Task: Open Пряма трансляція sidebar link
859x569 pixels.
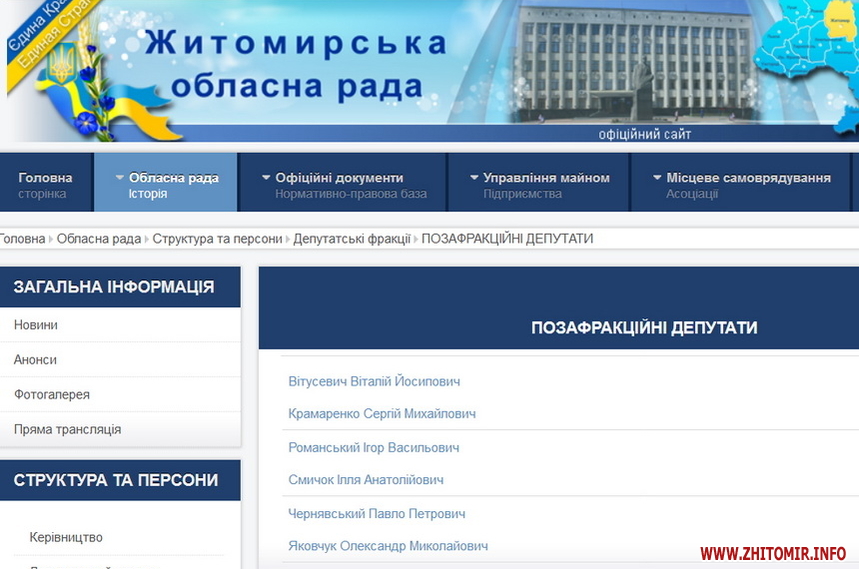Action: coord(67,429)
